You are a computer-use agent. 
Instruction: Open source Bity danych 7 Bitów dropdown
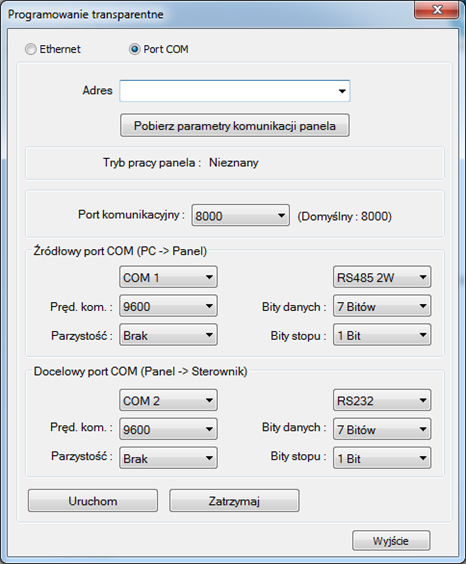[382, 306]
